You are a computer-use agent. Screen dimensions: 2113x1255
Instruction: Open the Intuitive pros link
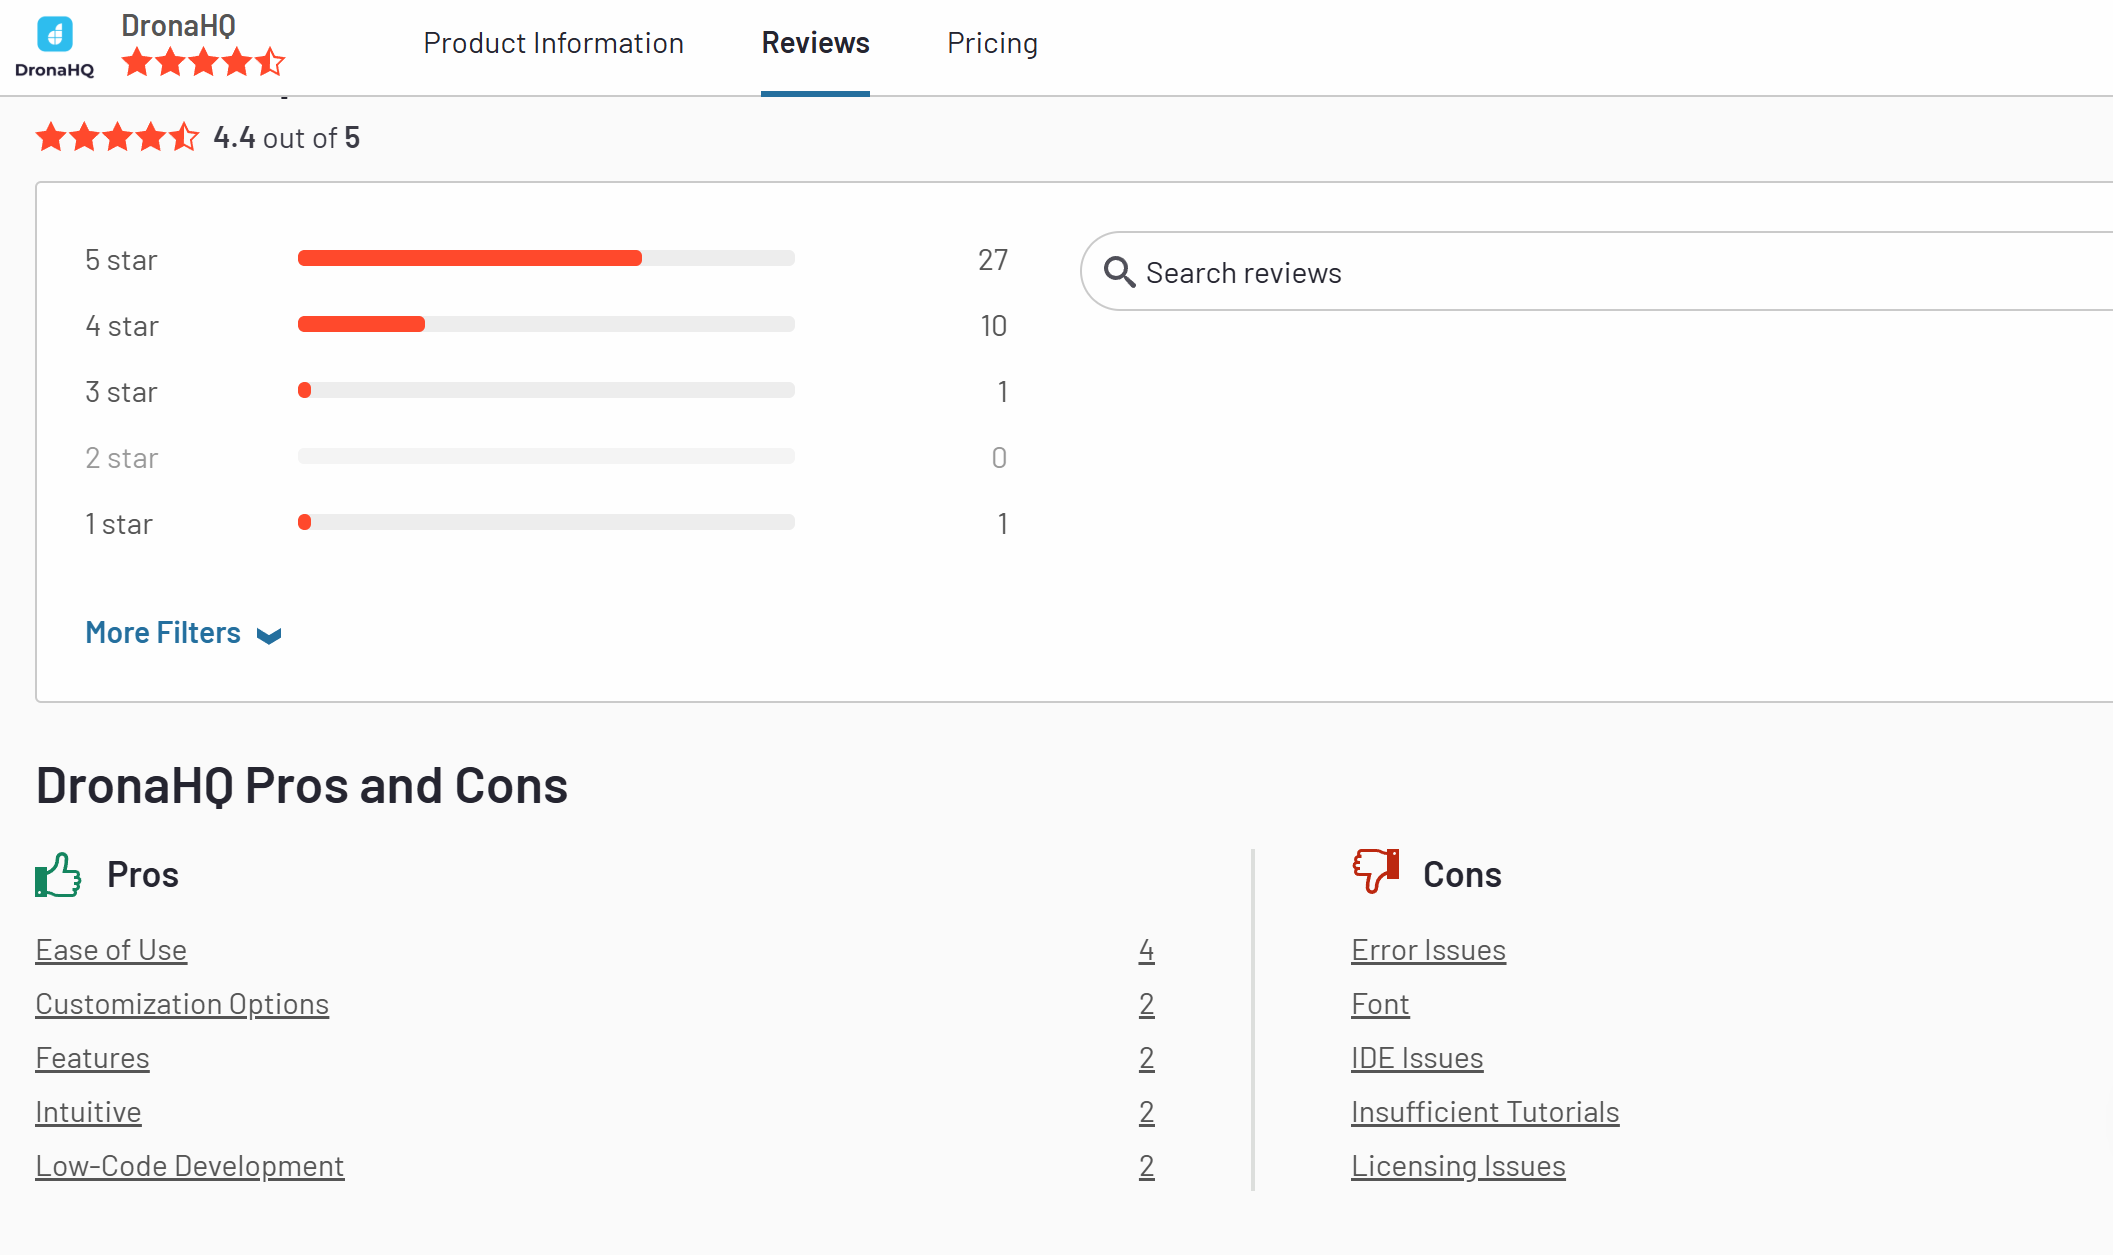pyautogui.click(x=89, y=1112)
